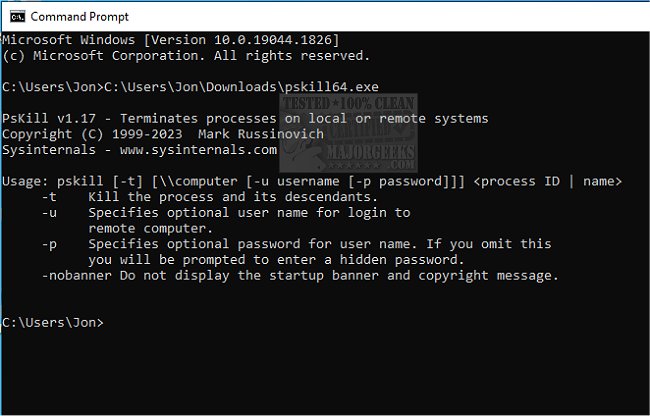
Task: Click the empty C:\Users\Jon> prompt at bottom
Action: click(53, 323)
